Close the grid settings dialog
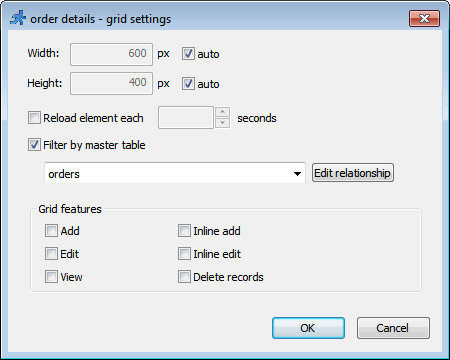This screenshot has width=450, height=360. click(424, 18)
